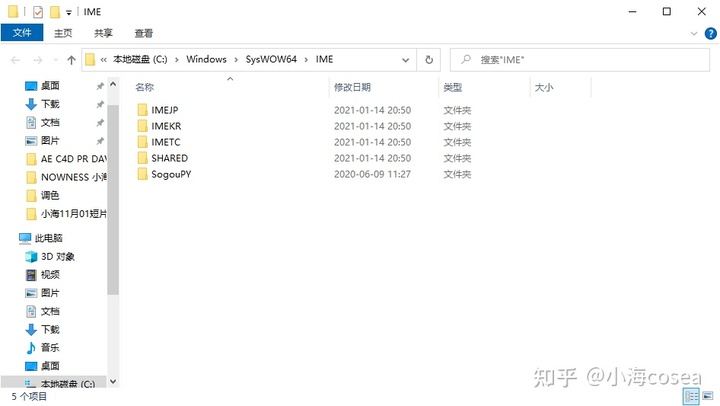Sort by the 大小 column header
720x406 pixels.
544,87
